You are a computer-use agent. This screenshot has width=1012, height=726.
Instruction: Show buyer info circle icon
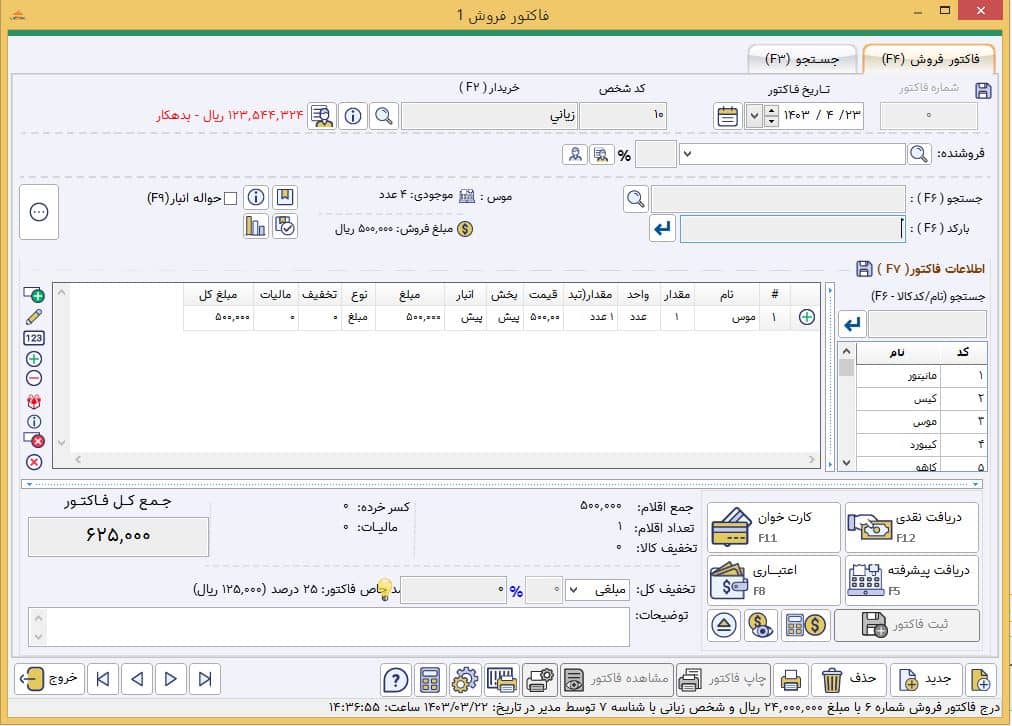352,116
